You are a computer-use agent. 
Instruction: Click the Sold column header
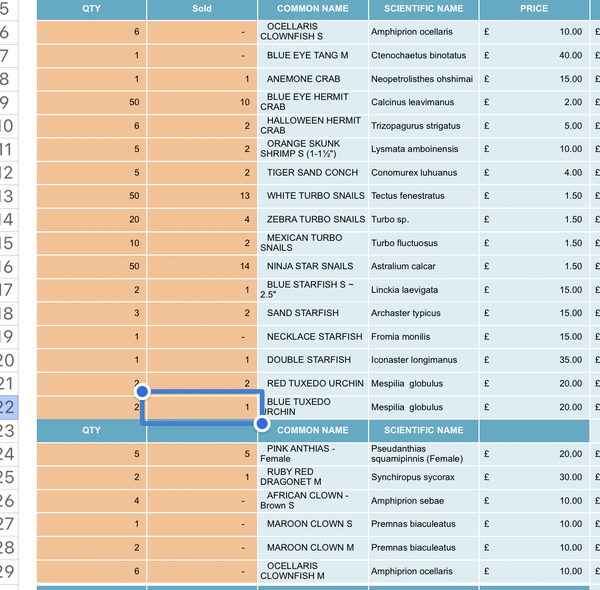point(202,9)
